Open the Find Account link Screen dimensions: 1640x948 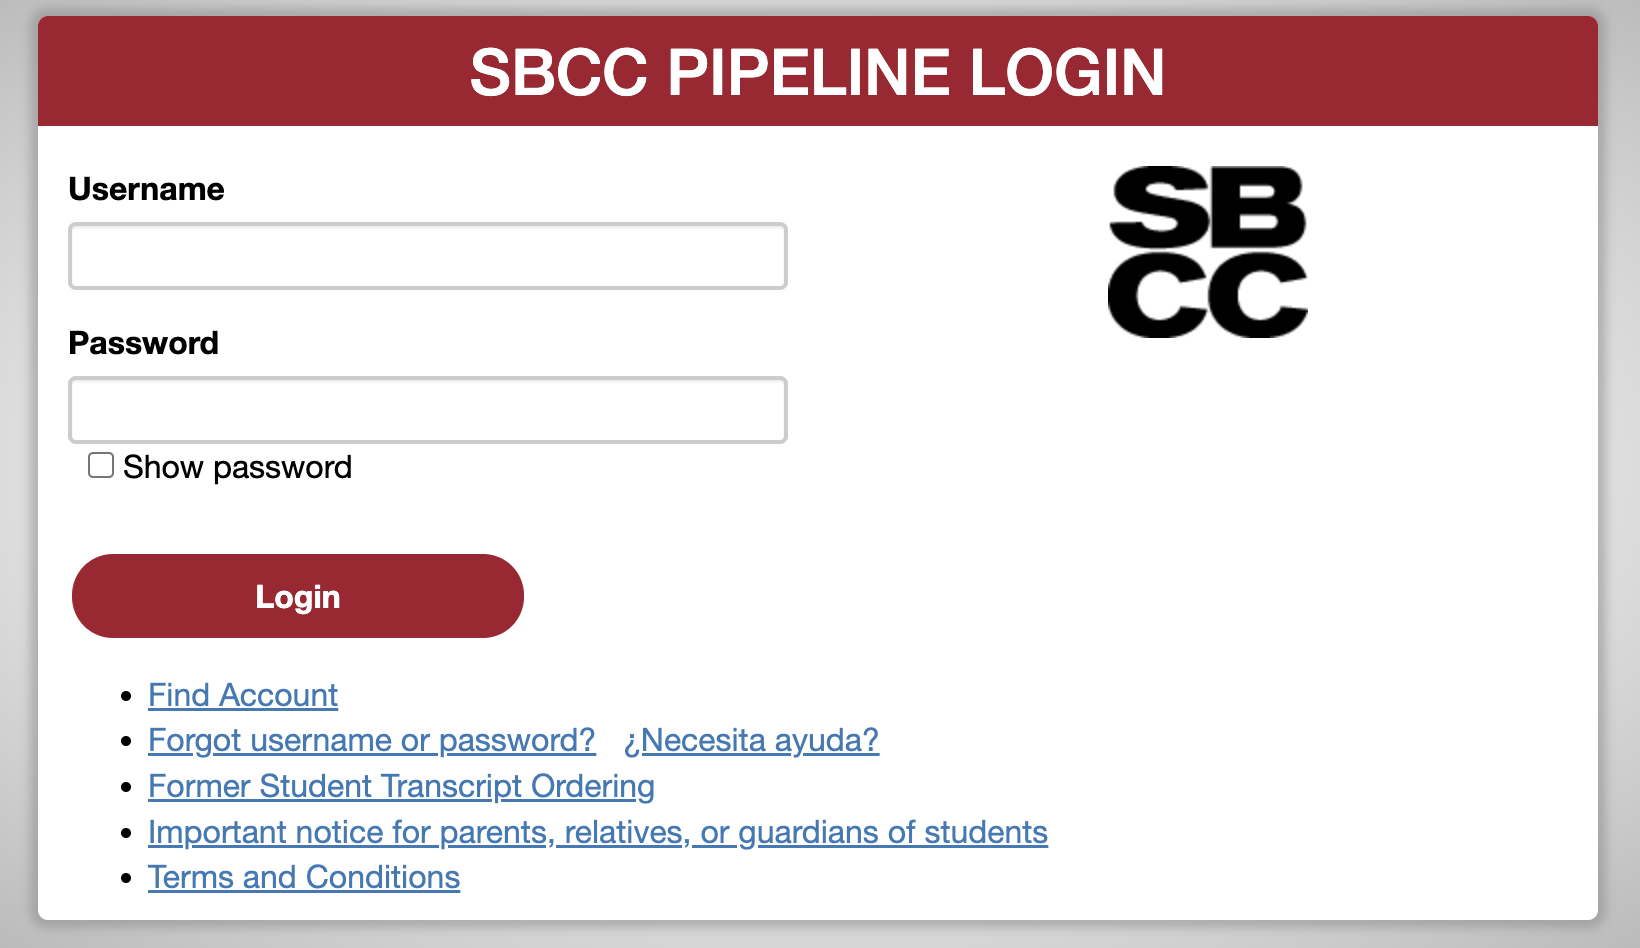(243, 695)
